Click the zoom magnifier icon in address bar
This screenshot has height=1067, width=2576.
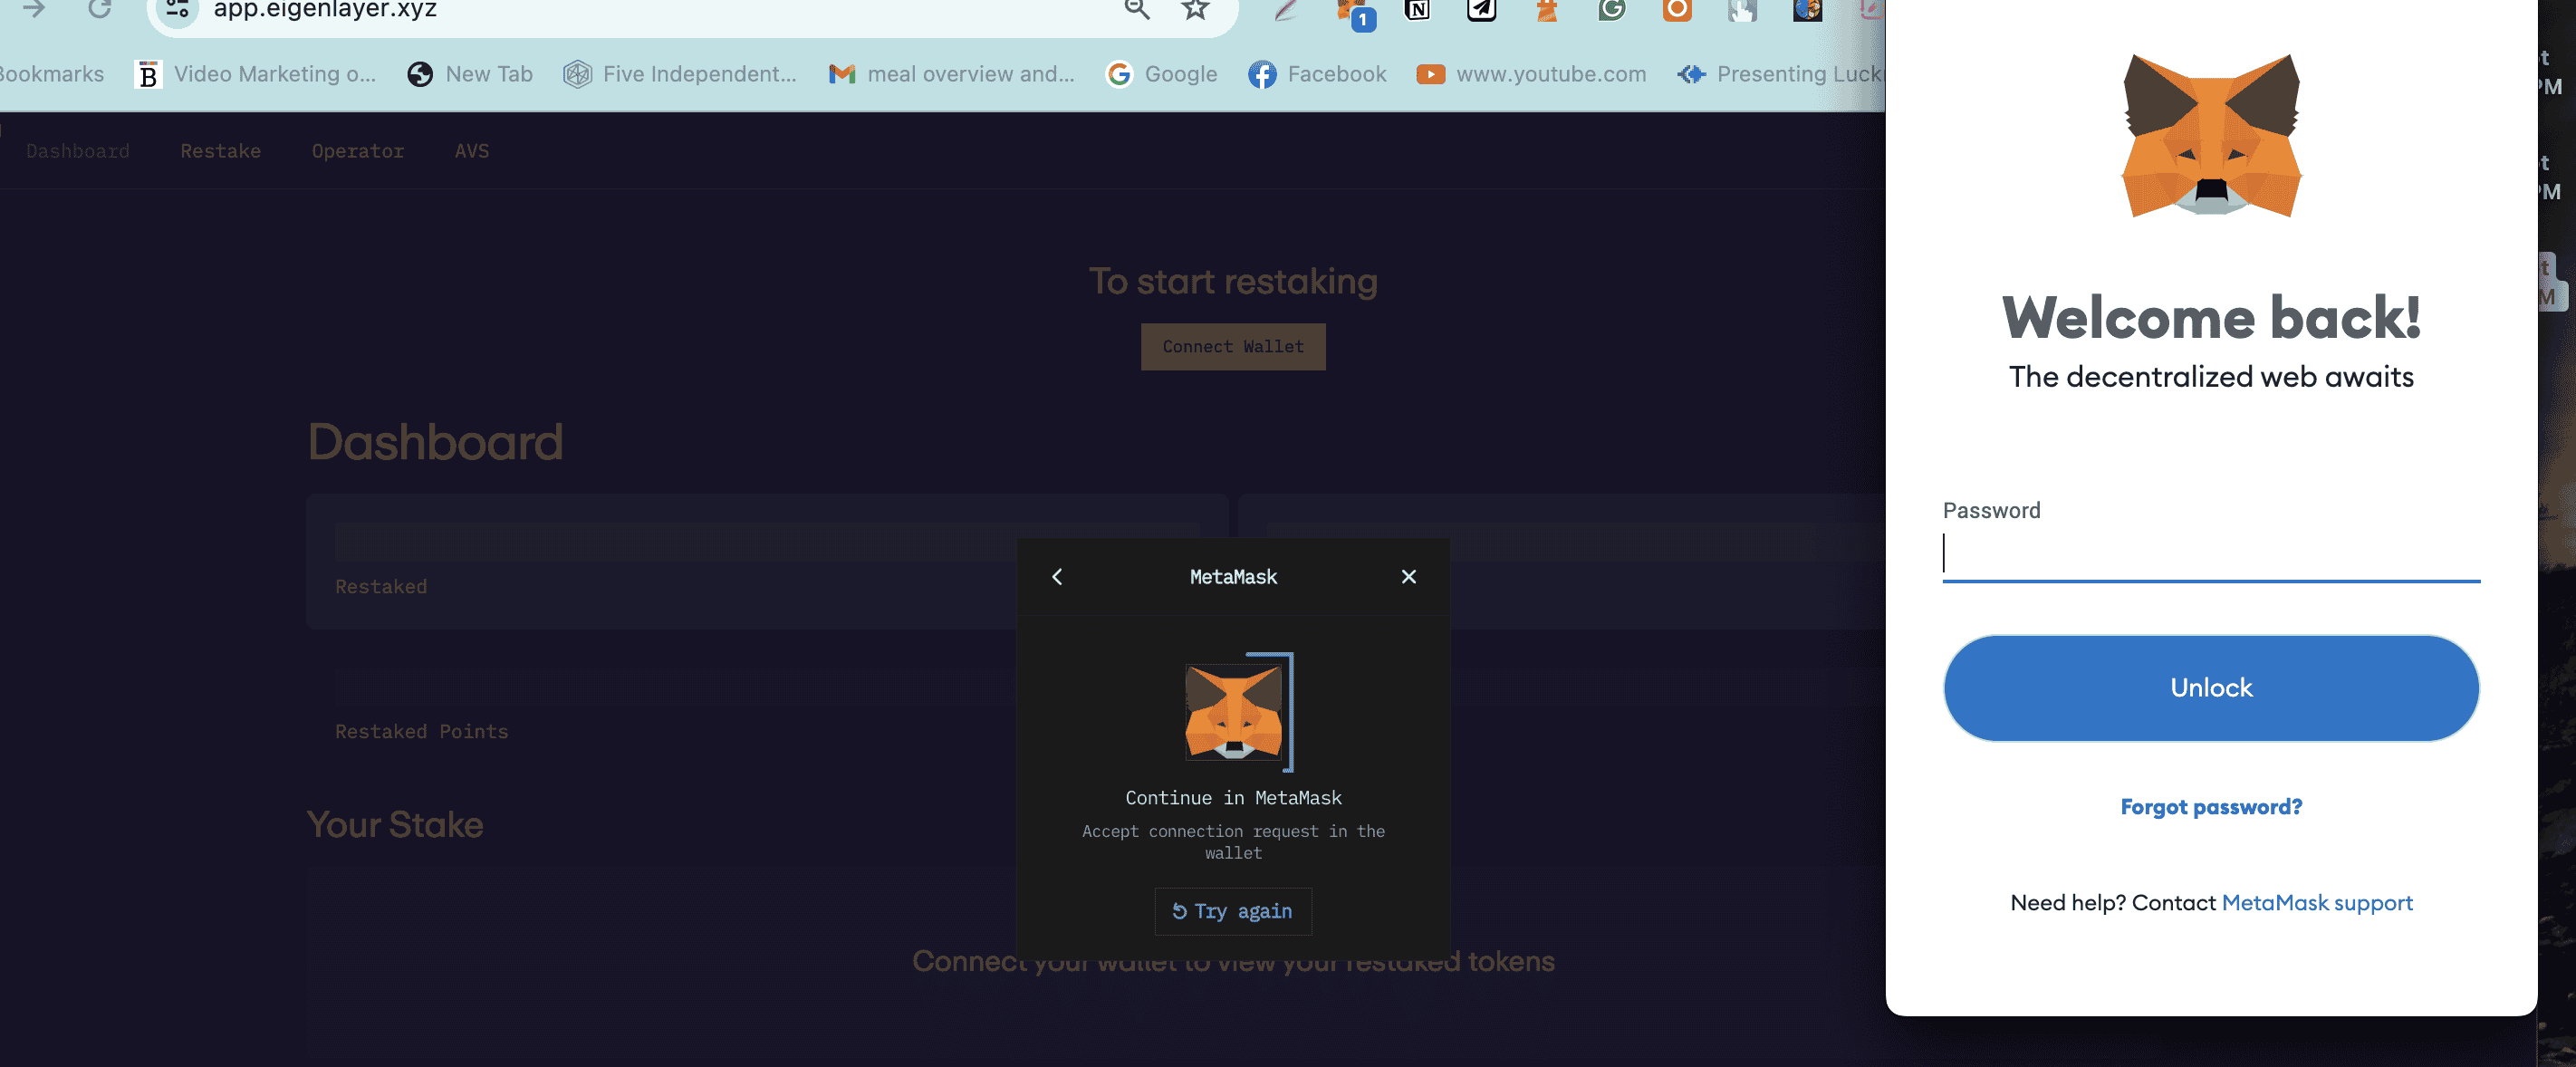1136,10
